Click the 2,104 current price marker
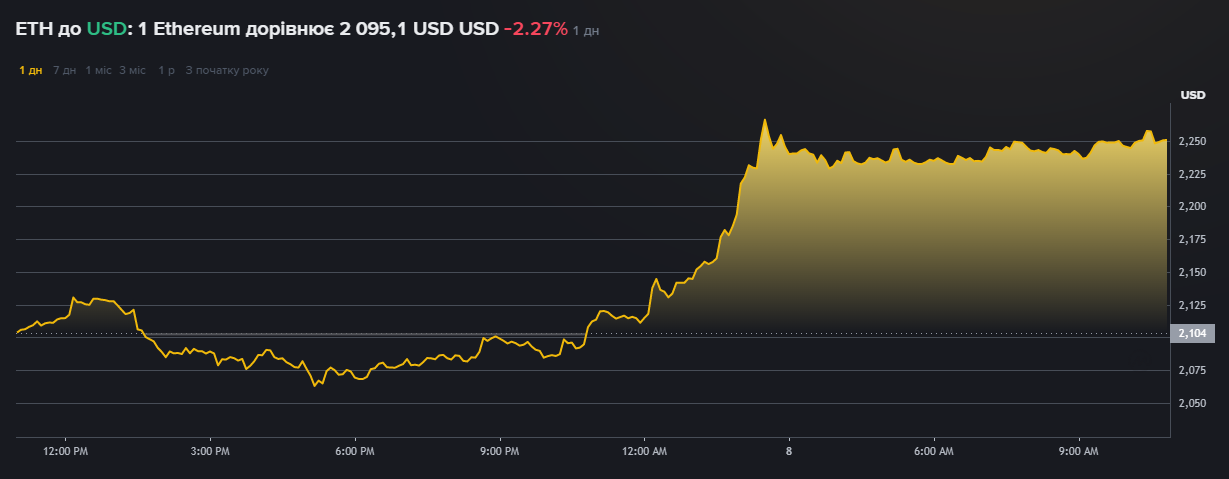 click(x=1192, y=334)
